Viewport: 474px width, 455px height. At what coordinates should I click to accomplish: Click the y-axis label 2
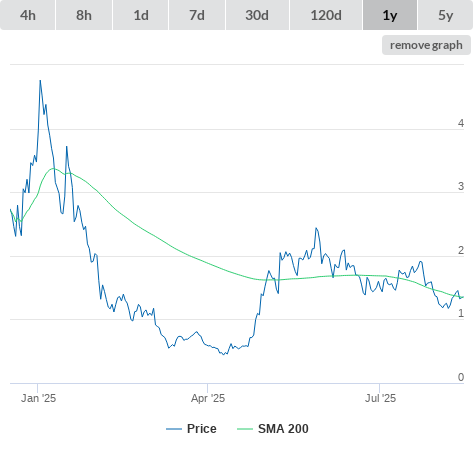click(461, 250)
